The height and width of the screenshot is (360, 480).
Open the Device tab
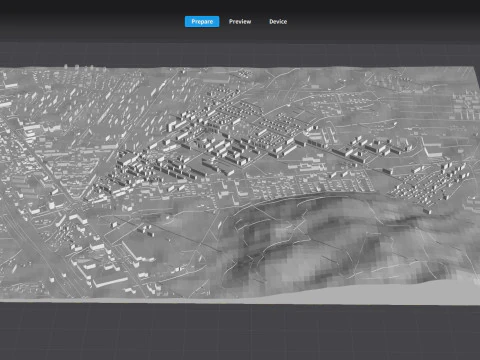click(x=278, y=22)
